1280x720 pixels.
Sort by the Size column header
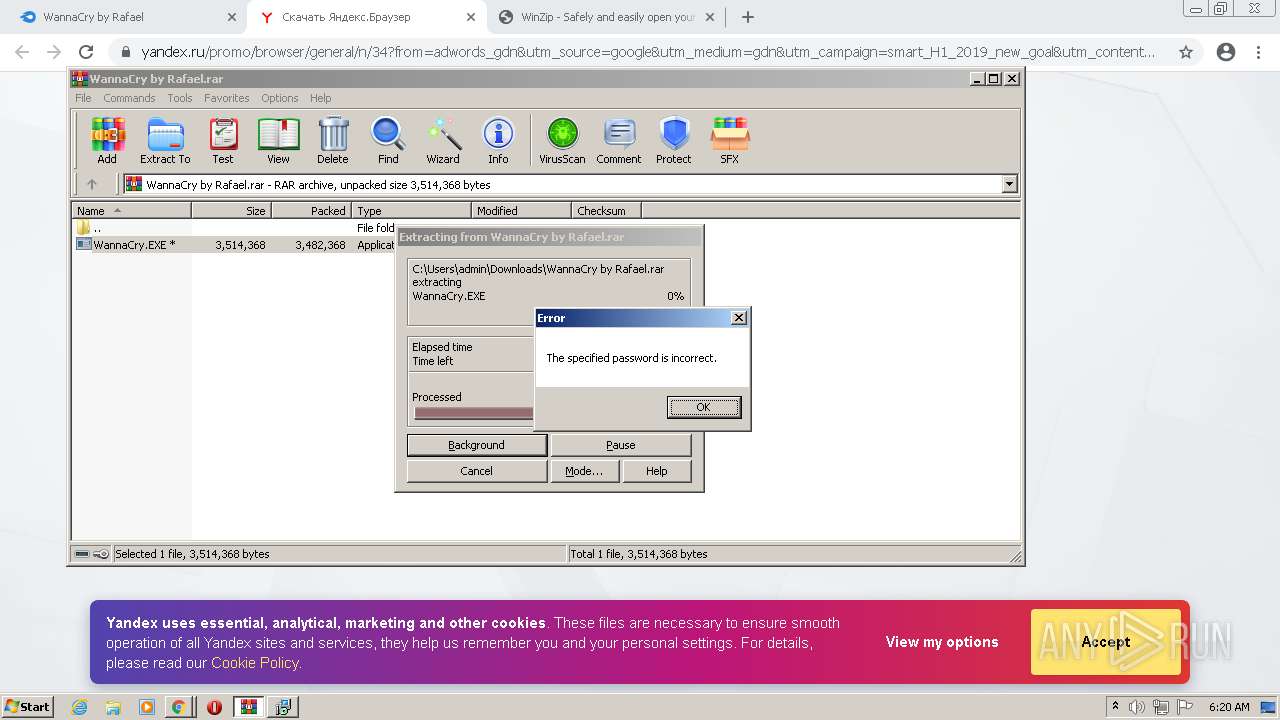click(231, 210)
